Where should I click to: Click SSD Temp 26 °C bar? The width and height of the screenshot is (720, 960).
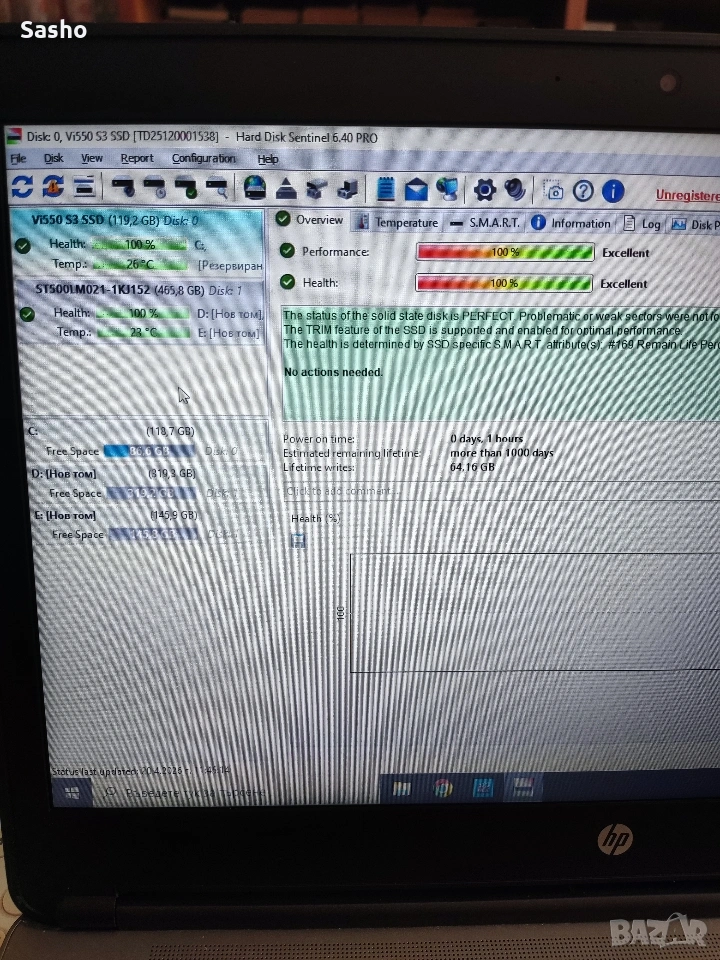(140, 264)
